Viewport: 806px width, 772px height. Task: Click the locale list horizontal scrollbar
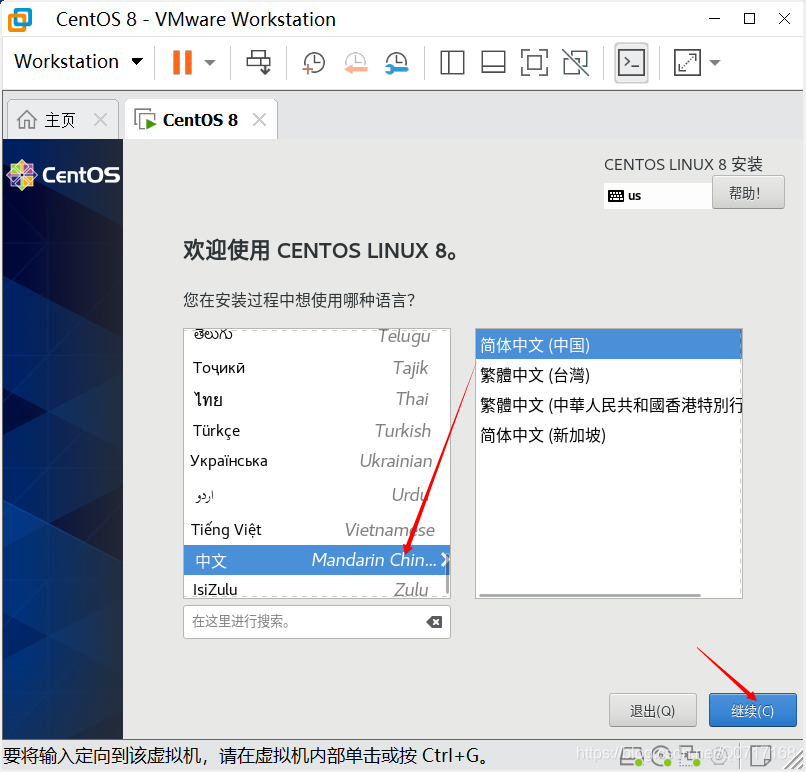coord(590,595)
